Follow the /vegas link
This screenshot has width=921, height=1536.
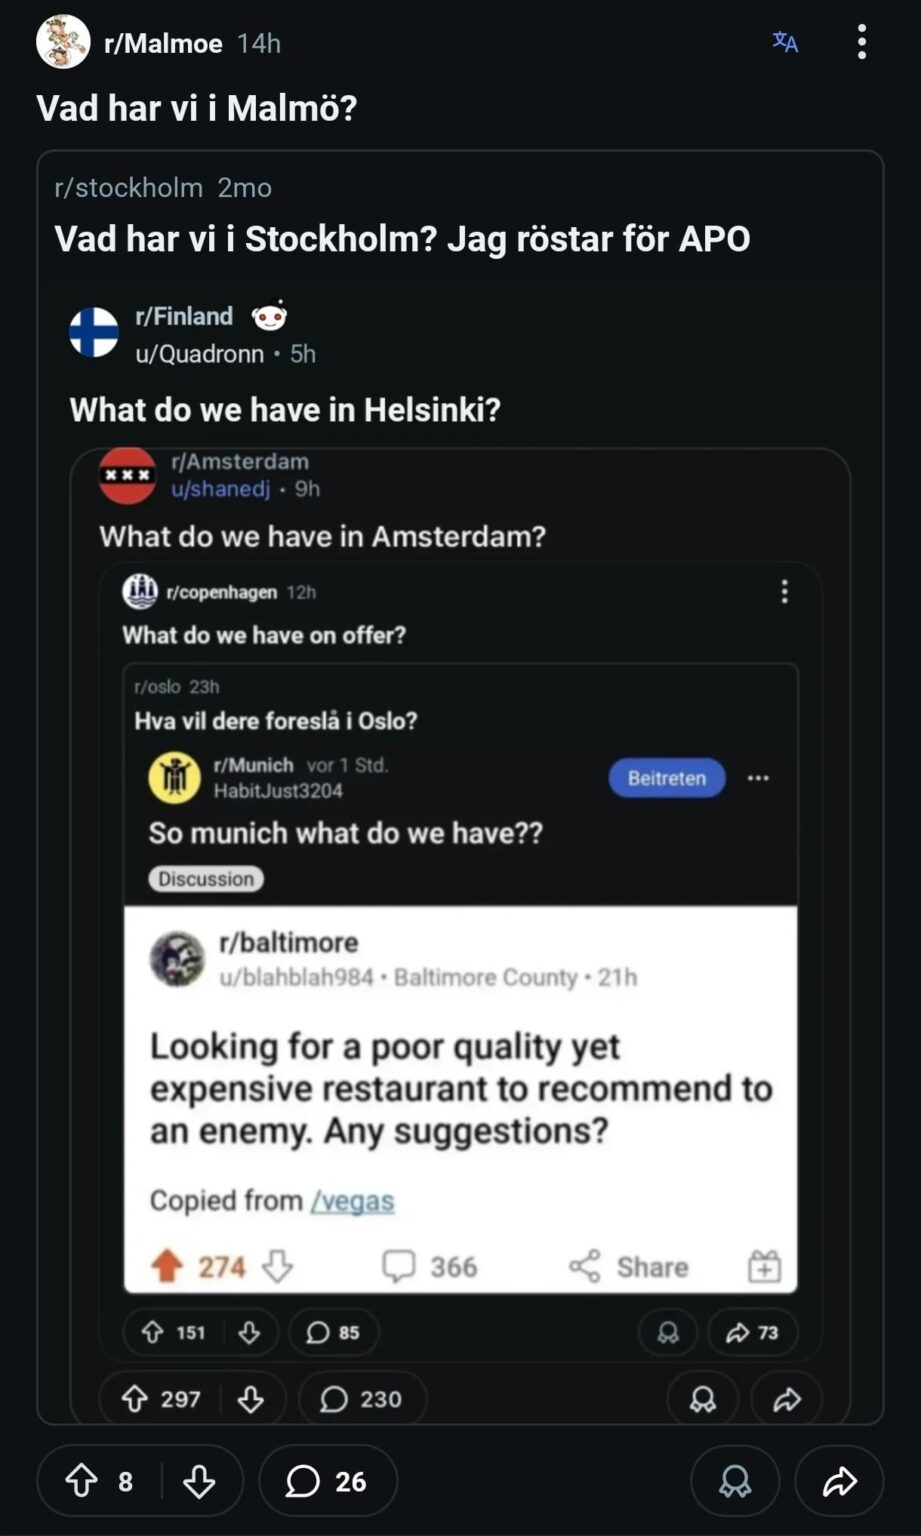(352, 1200)
